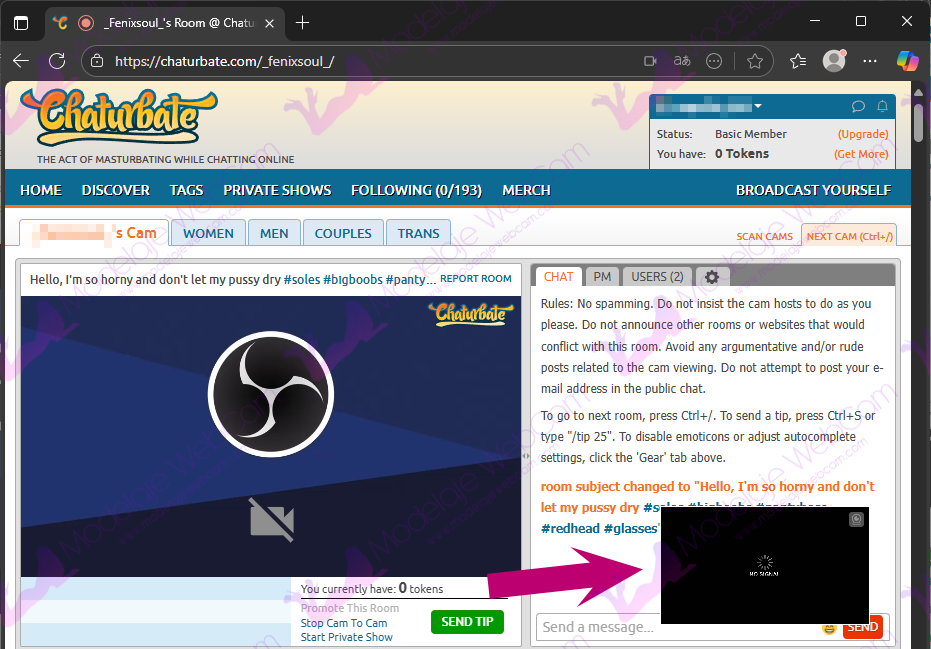
Task: Close the _Fenixsoul_'s Room tab
Action: (x=269, y=23)
